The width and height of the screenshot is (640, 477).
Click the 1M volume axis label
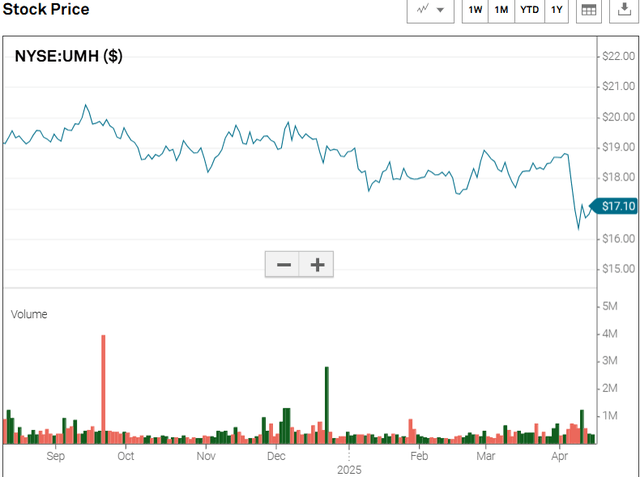point(610,416)
